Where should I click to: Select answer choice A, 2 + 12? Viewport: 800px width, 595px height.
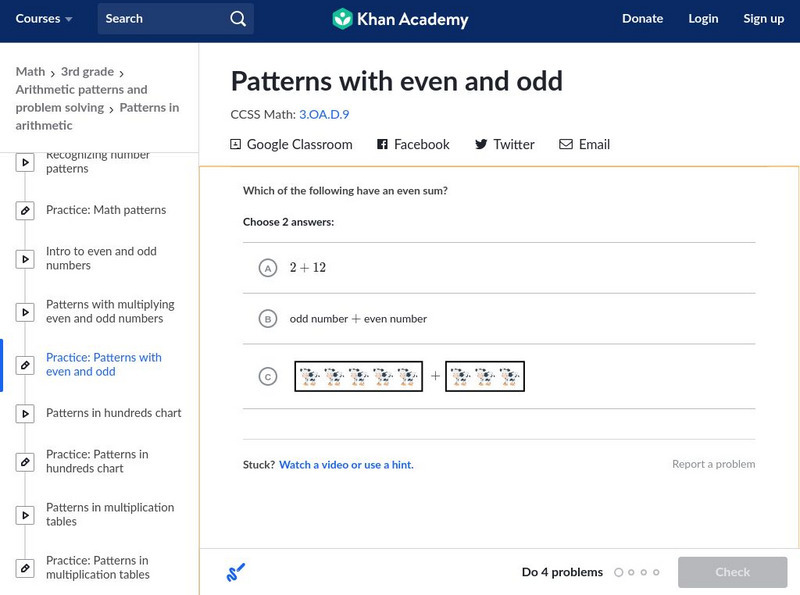click(267, 268)
